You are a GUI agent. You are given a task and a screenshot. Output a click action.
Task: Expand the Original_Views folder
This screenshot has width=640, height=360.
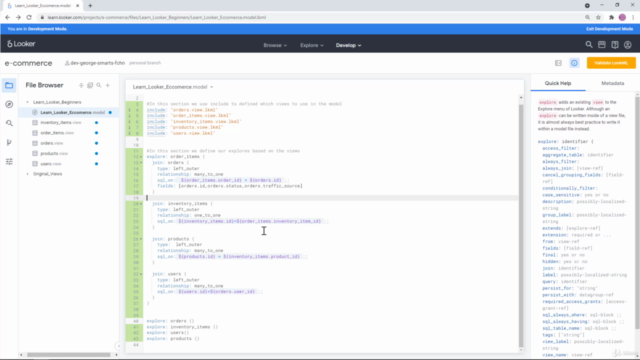[x=27, y=174]
